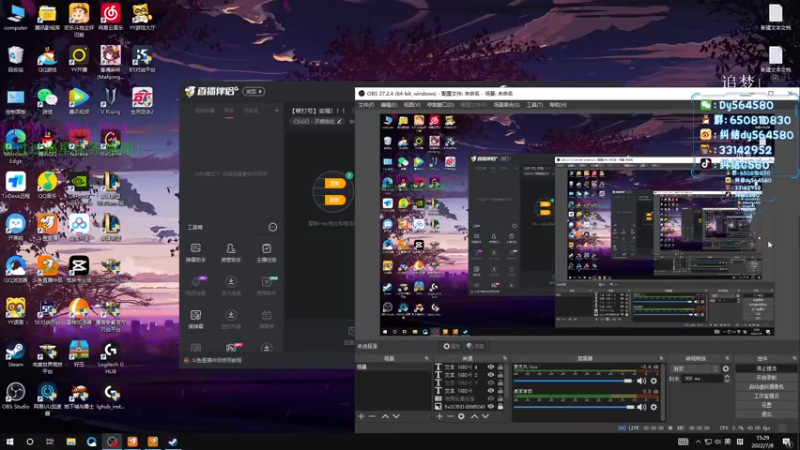Open the OBS 工具(T) menu
Viewport: 800px width, 450px height.
click(535, 105)
